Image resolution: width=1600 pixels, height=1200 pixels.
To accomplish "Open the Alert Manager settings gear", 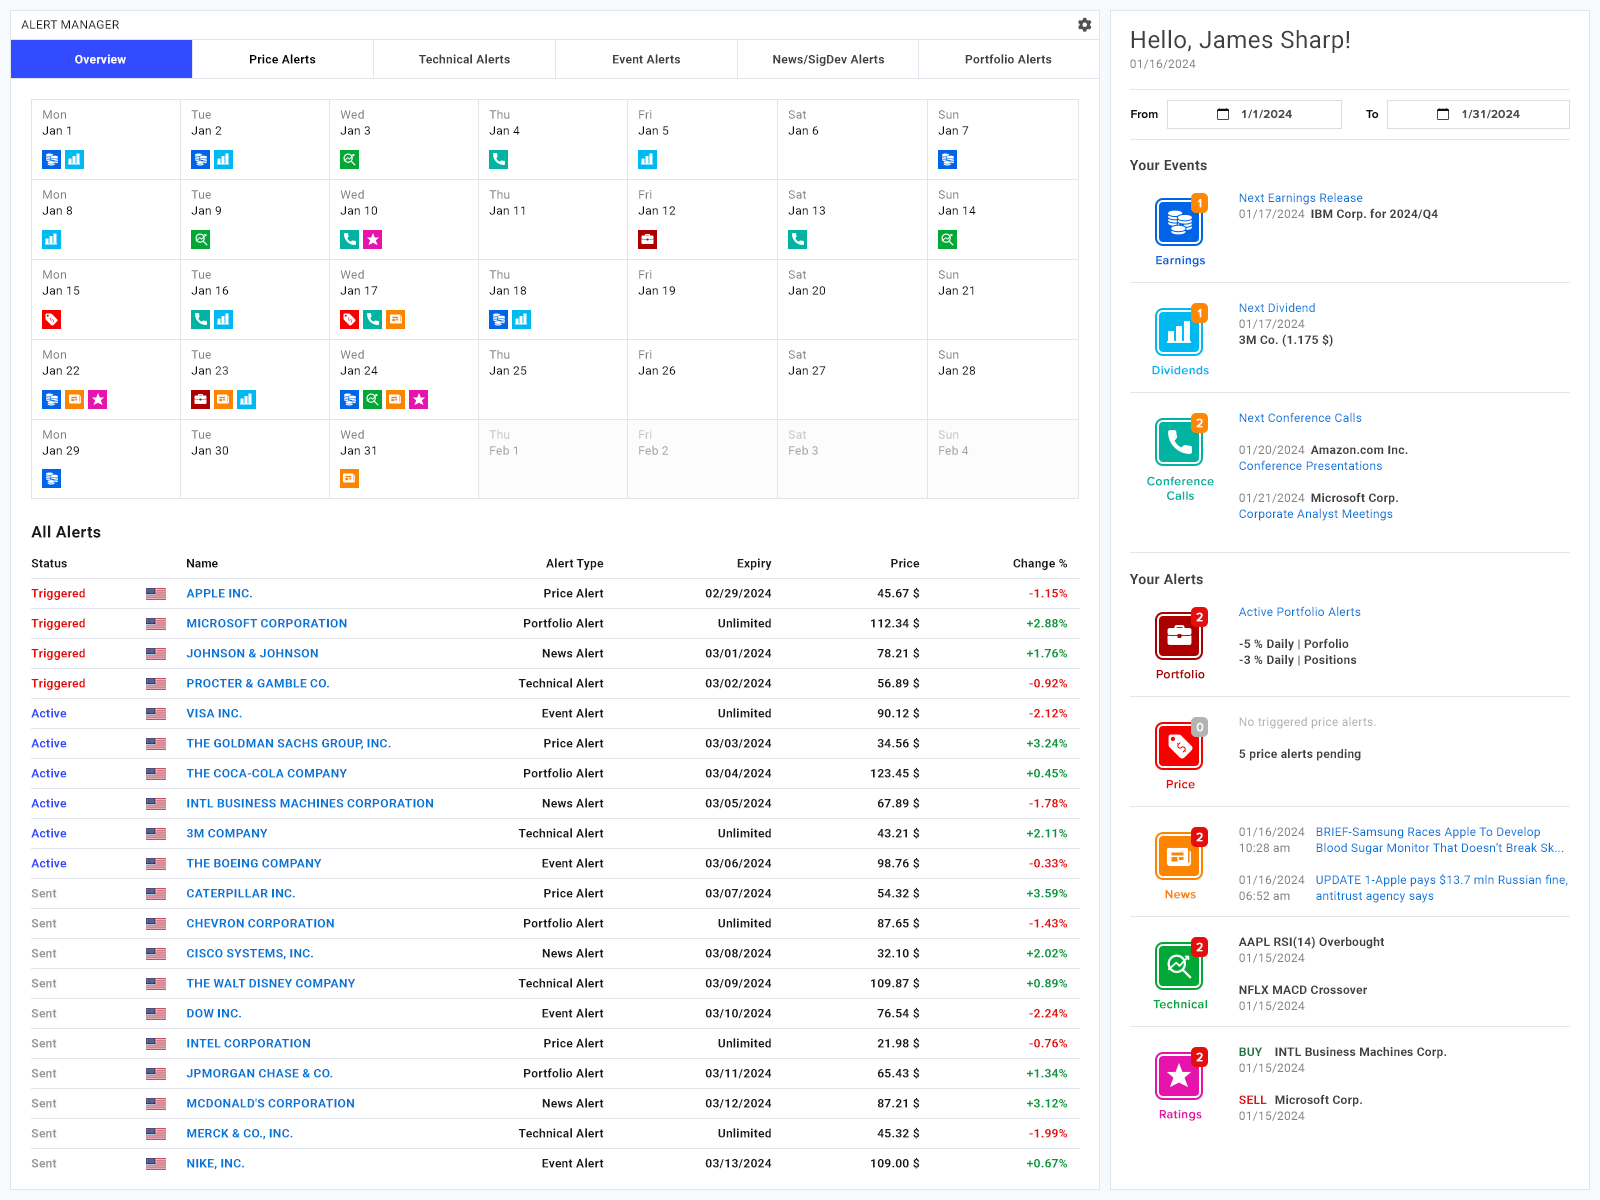I will tap(1084, 25).
